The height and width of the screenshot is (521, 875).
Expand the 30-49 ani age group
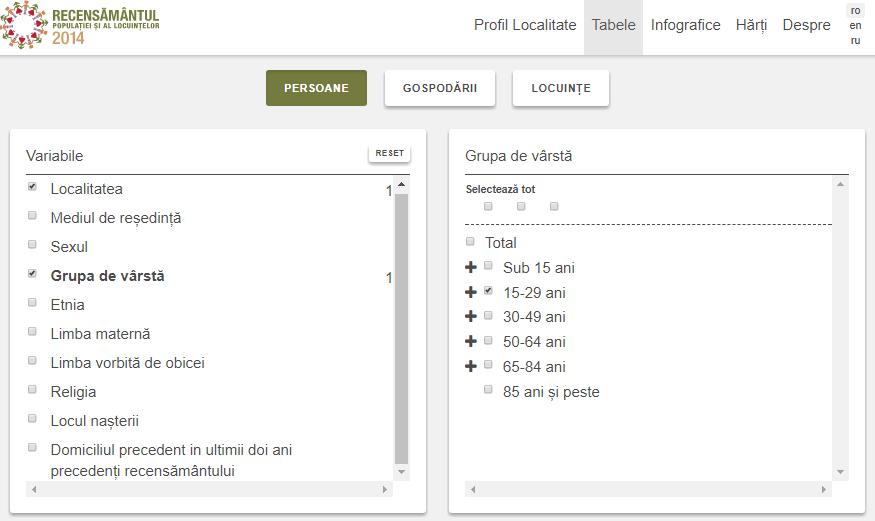coord(471,317)
